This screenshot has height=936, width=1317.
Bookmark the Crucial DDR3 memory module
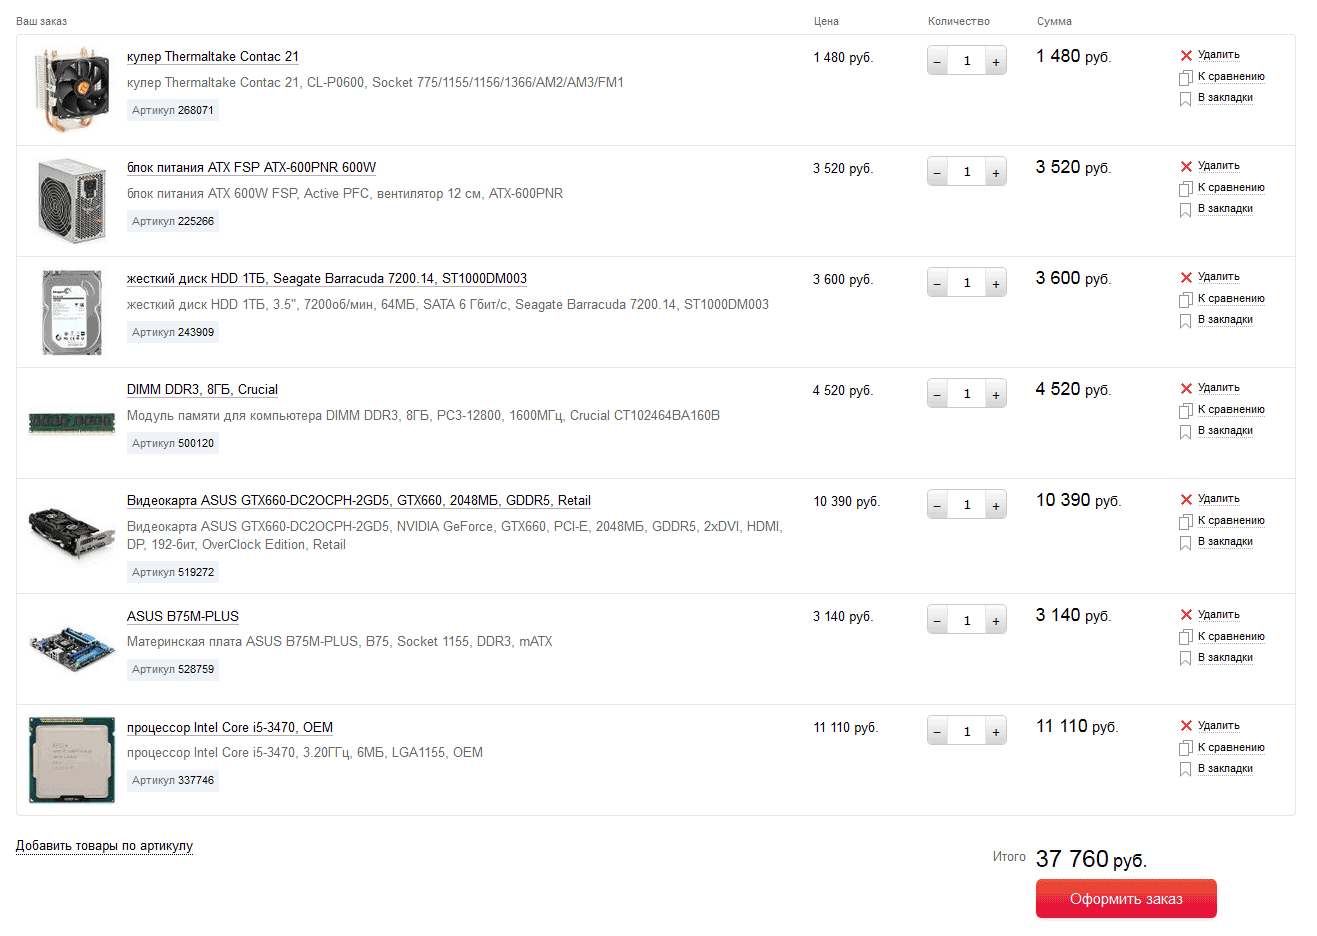pyautogui.click(x=1224, y=431)
